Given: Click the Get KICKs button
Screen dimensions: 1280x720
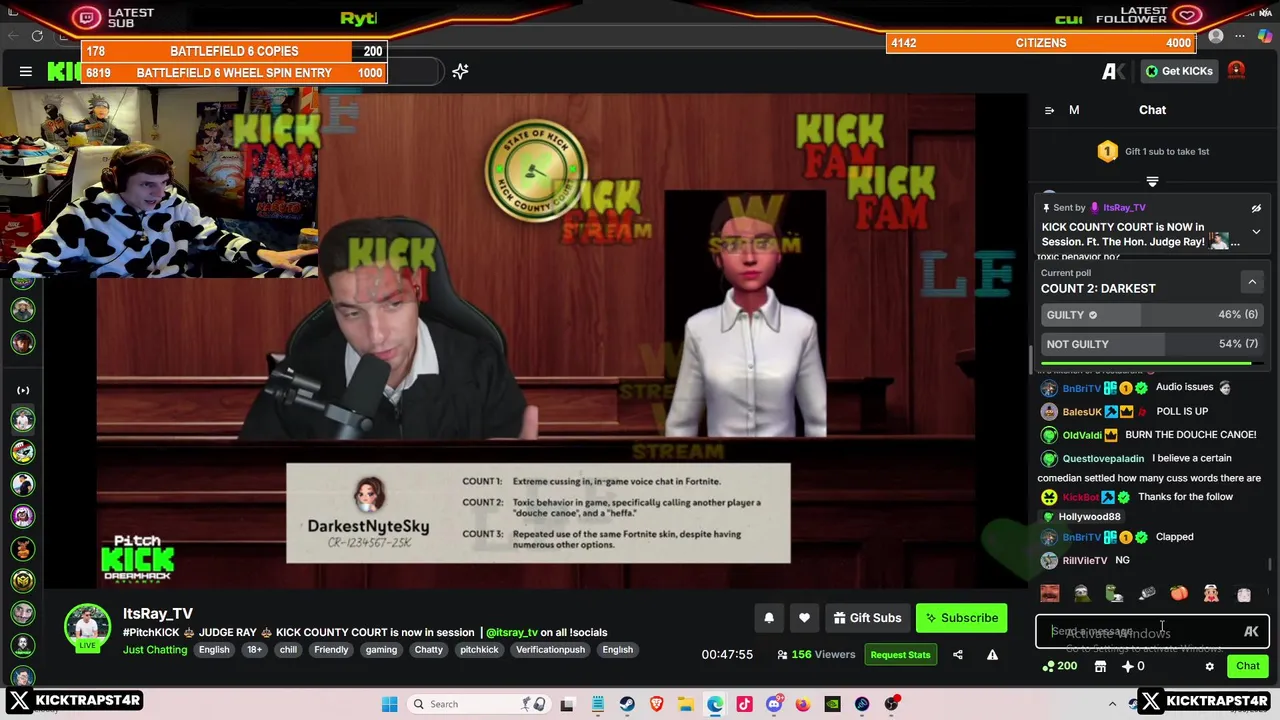Looking at the screenshot, I should pyautogui.click(x=1179, y=71).
